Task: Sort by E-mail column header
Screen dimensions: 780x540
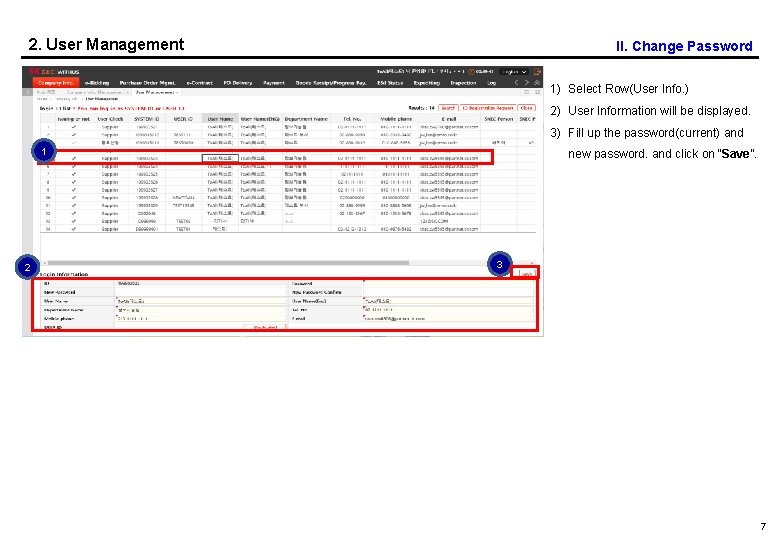Action: 449,119
